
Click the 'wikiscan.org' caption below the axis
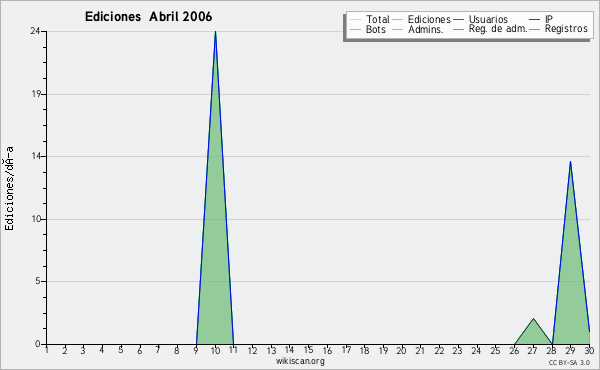click(300, 361)
